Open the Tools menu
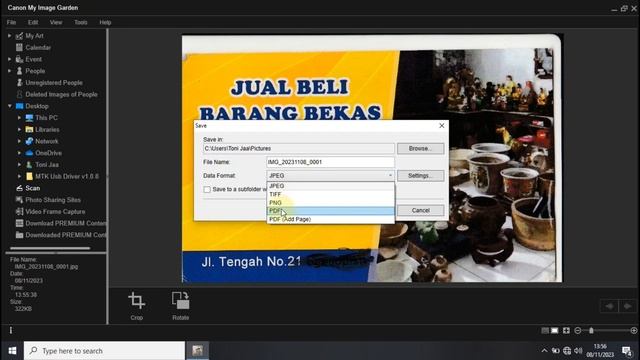Viewport: 640px width, 360px height. click(x=81, y=22)
